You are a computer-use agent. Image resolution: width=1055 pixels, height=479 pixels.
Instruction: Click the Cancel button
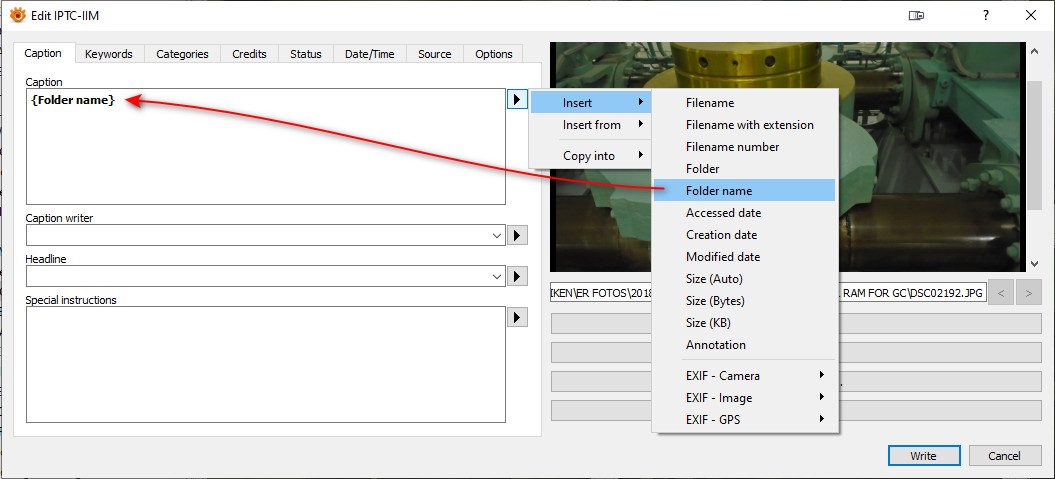tap(1005, 455)
